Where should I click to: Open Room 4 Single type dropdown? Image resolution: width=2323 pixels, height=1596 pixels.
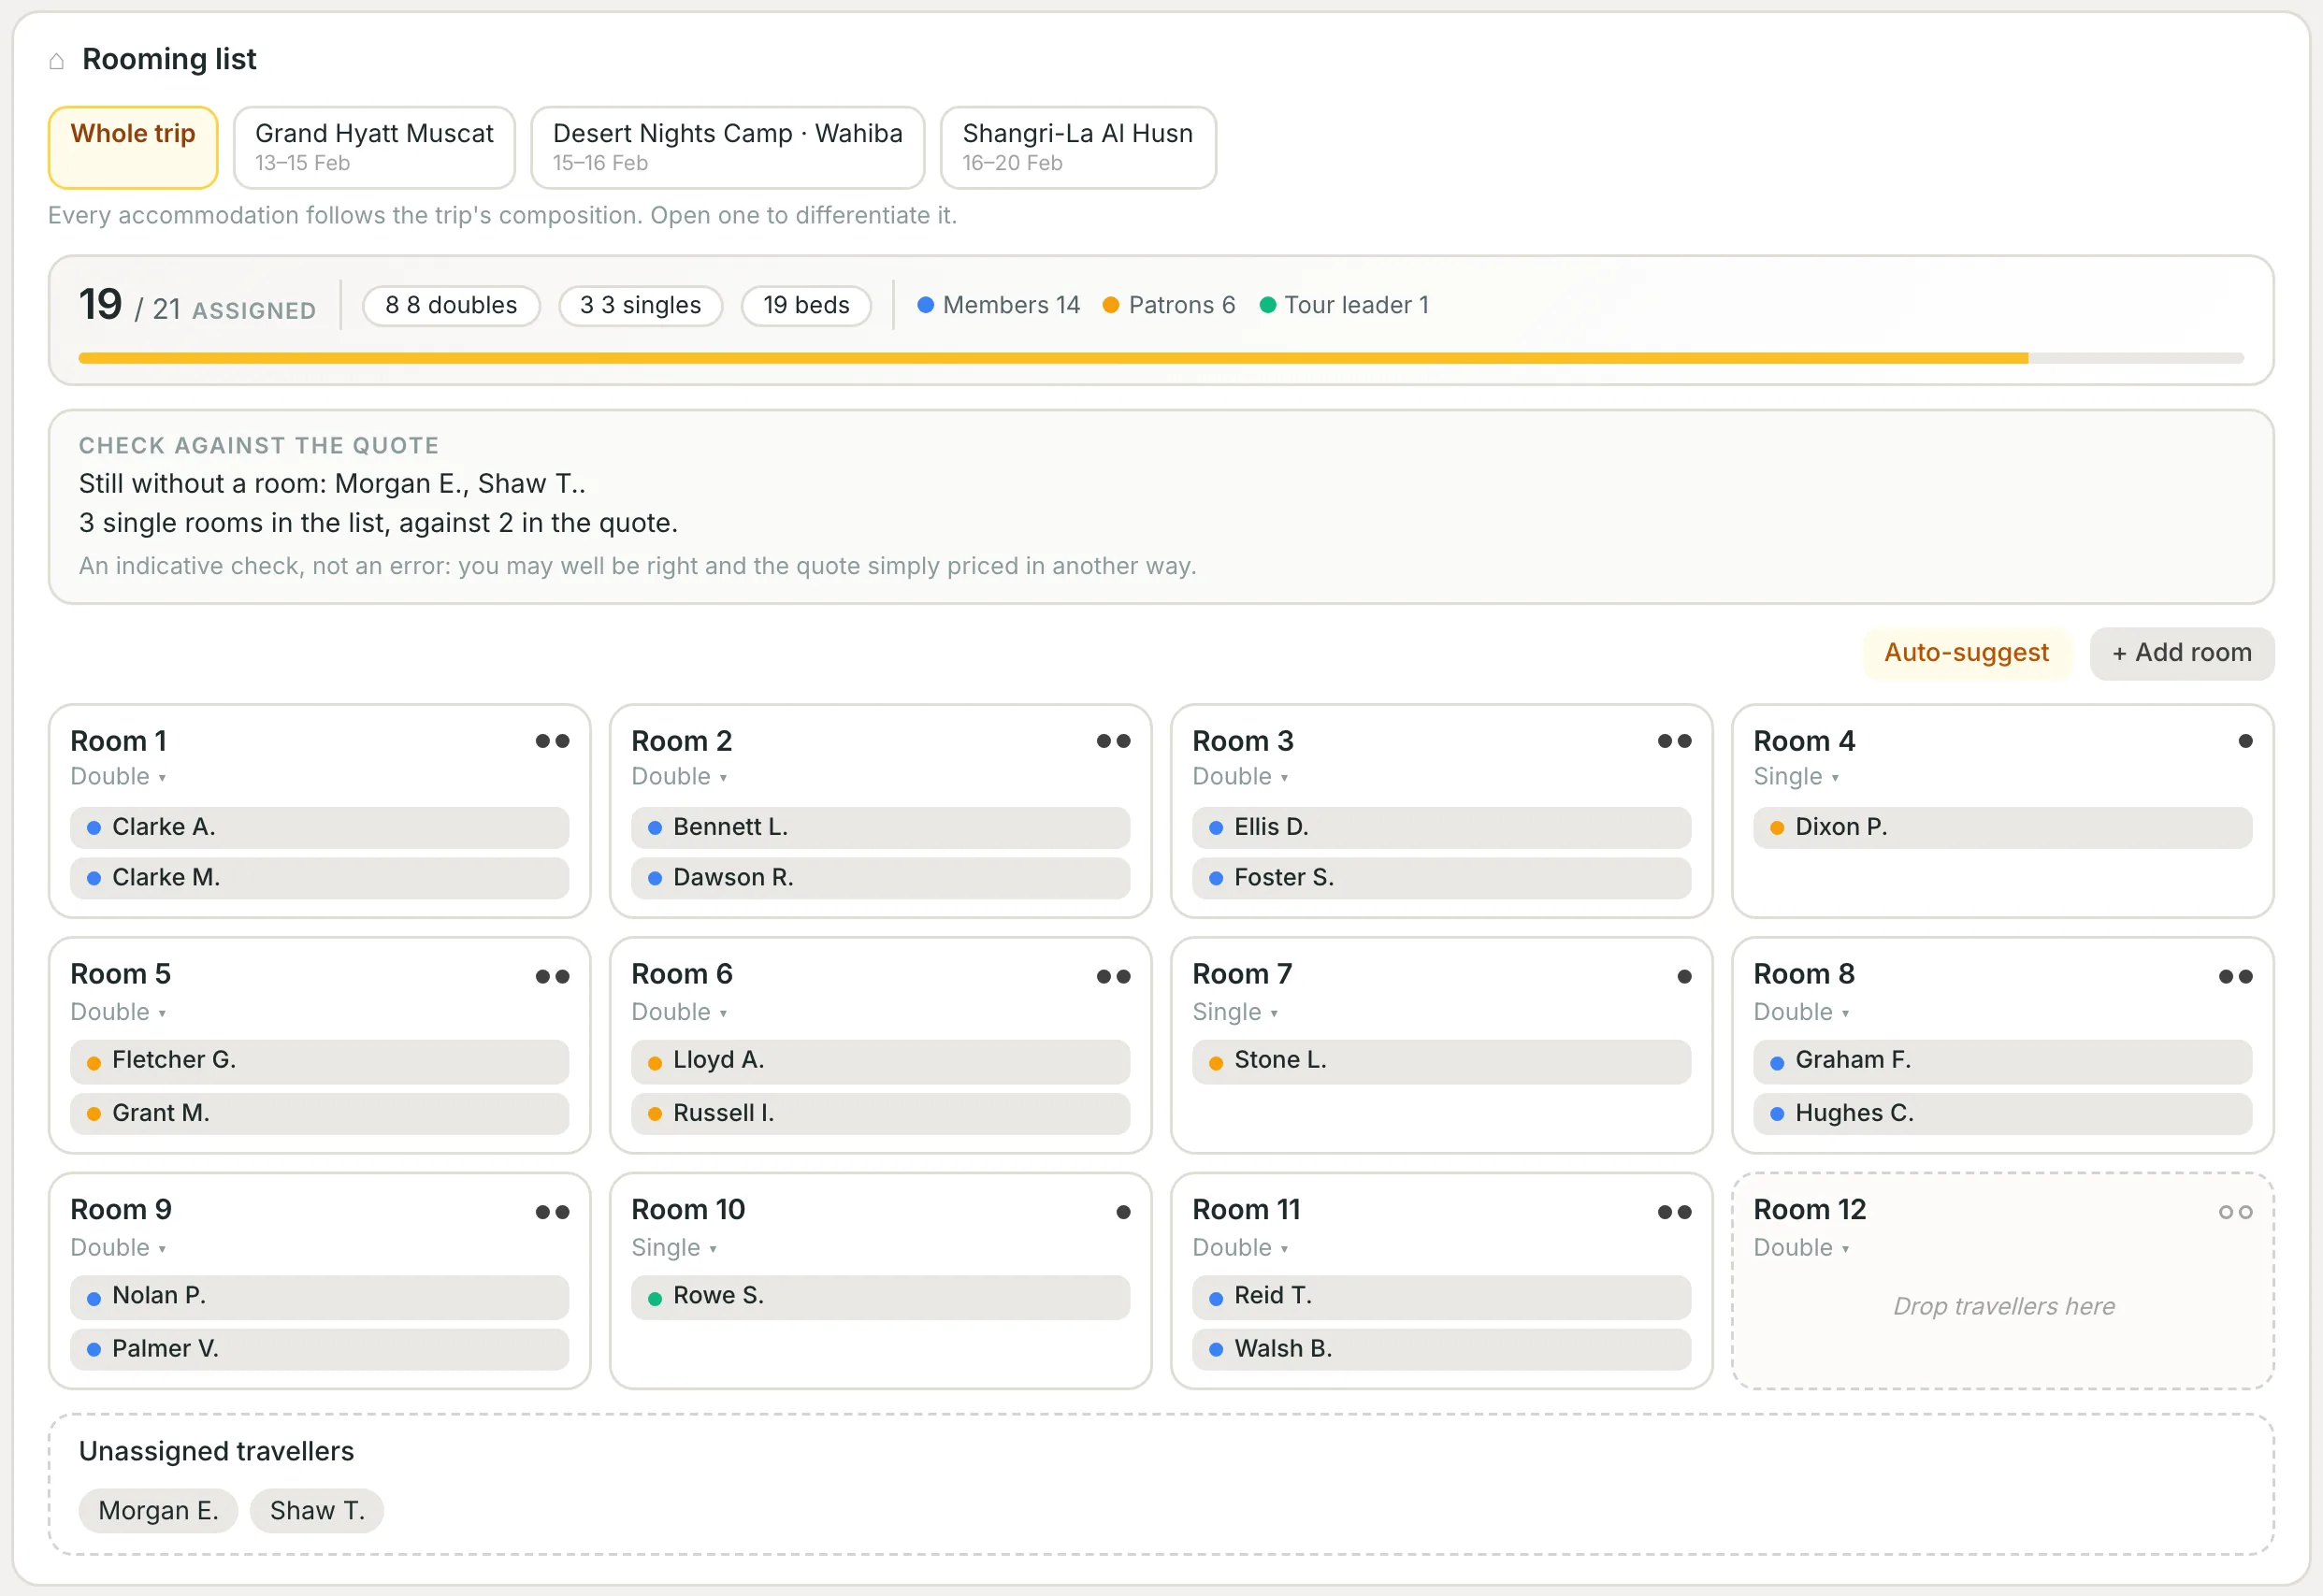pos(1796,777)
